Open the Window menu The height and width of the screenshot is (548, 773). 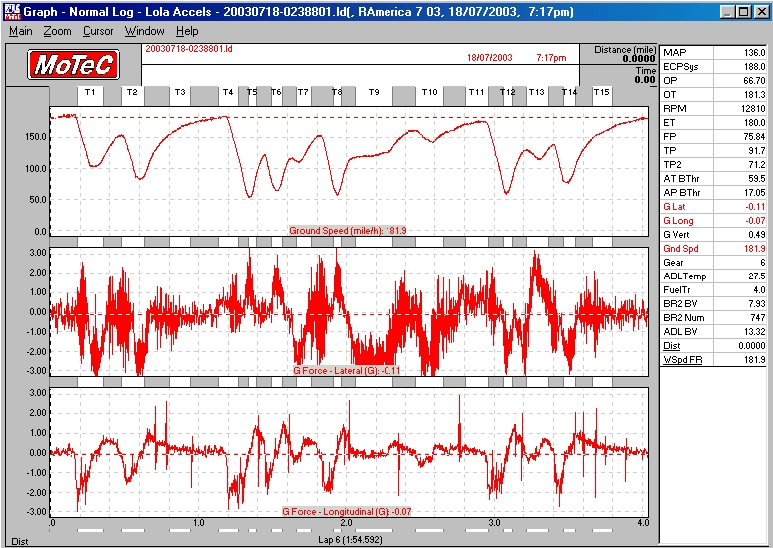point(145,31)
